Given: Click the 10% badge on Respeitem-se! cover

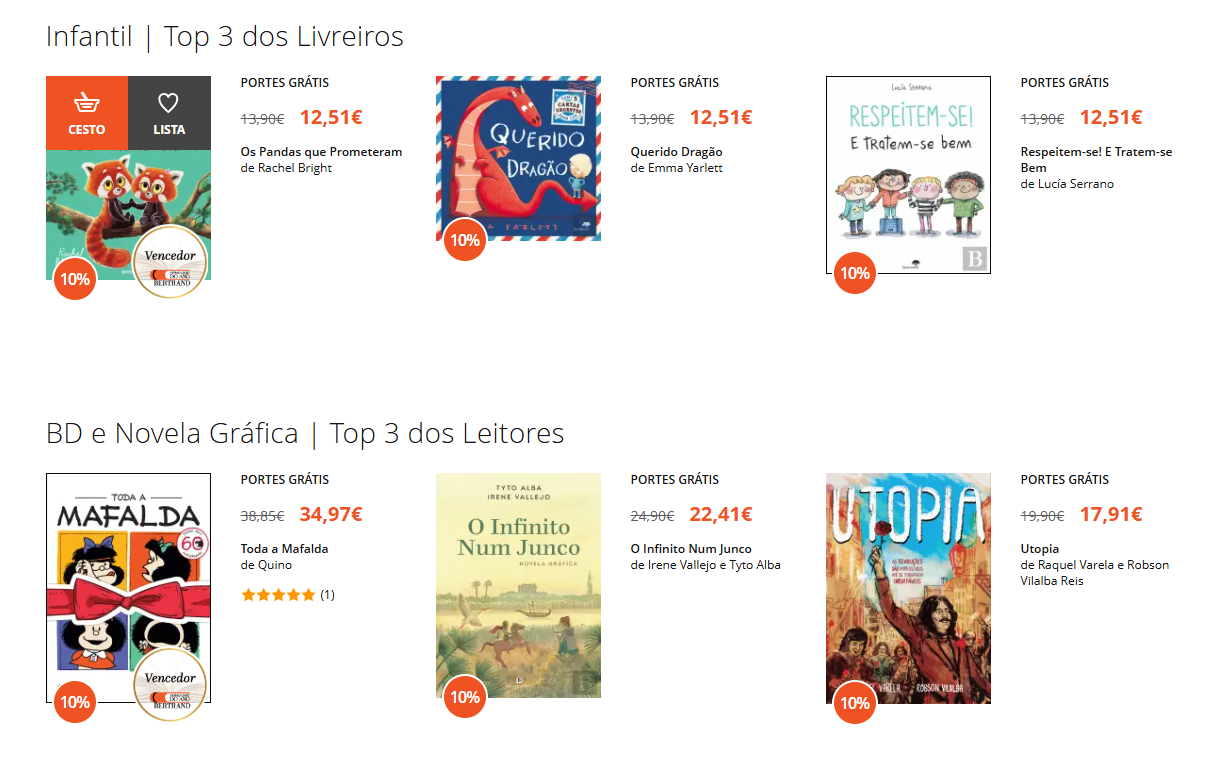Looking at the screenshot, I should pos(855,273).
